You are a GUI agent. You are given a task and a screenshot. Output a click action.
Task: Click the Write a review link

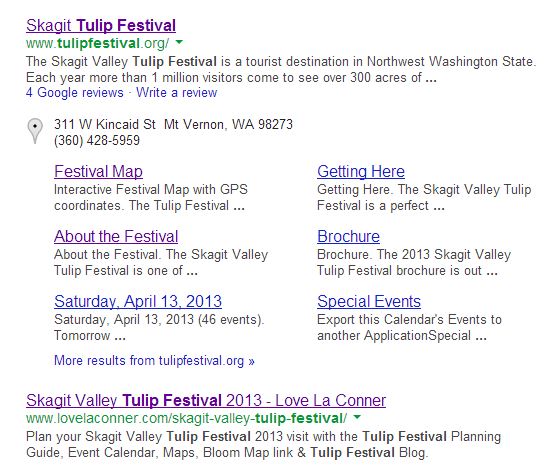[x=177, y=93]
